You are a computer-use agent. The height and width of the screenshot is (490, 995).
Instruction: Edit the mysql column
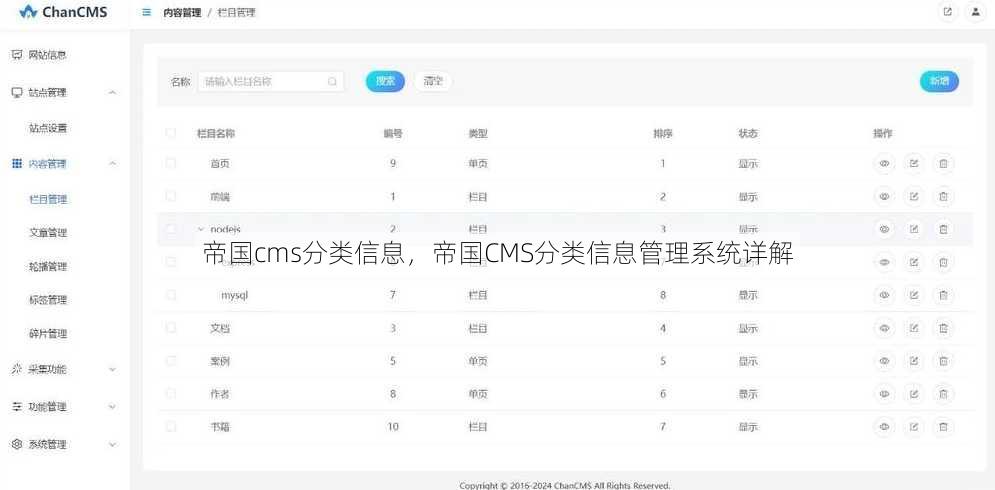click(x=914, y=295)
